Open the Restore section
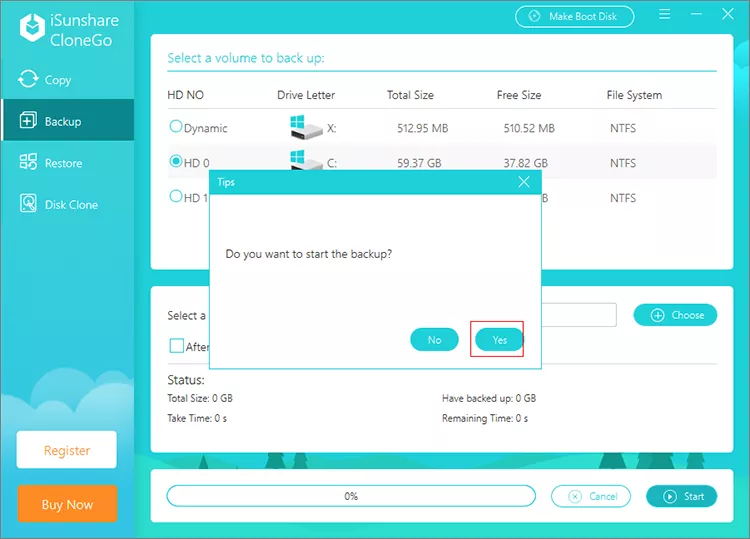750x539 pixels. click(67, 163)
